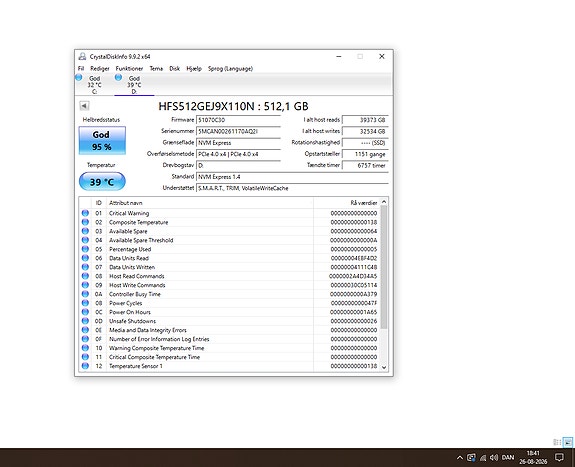
Task: Click status icon for Controller Busy Time row
Action: pyautogui.click(x=85, y=294)
